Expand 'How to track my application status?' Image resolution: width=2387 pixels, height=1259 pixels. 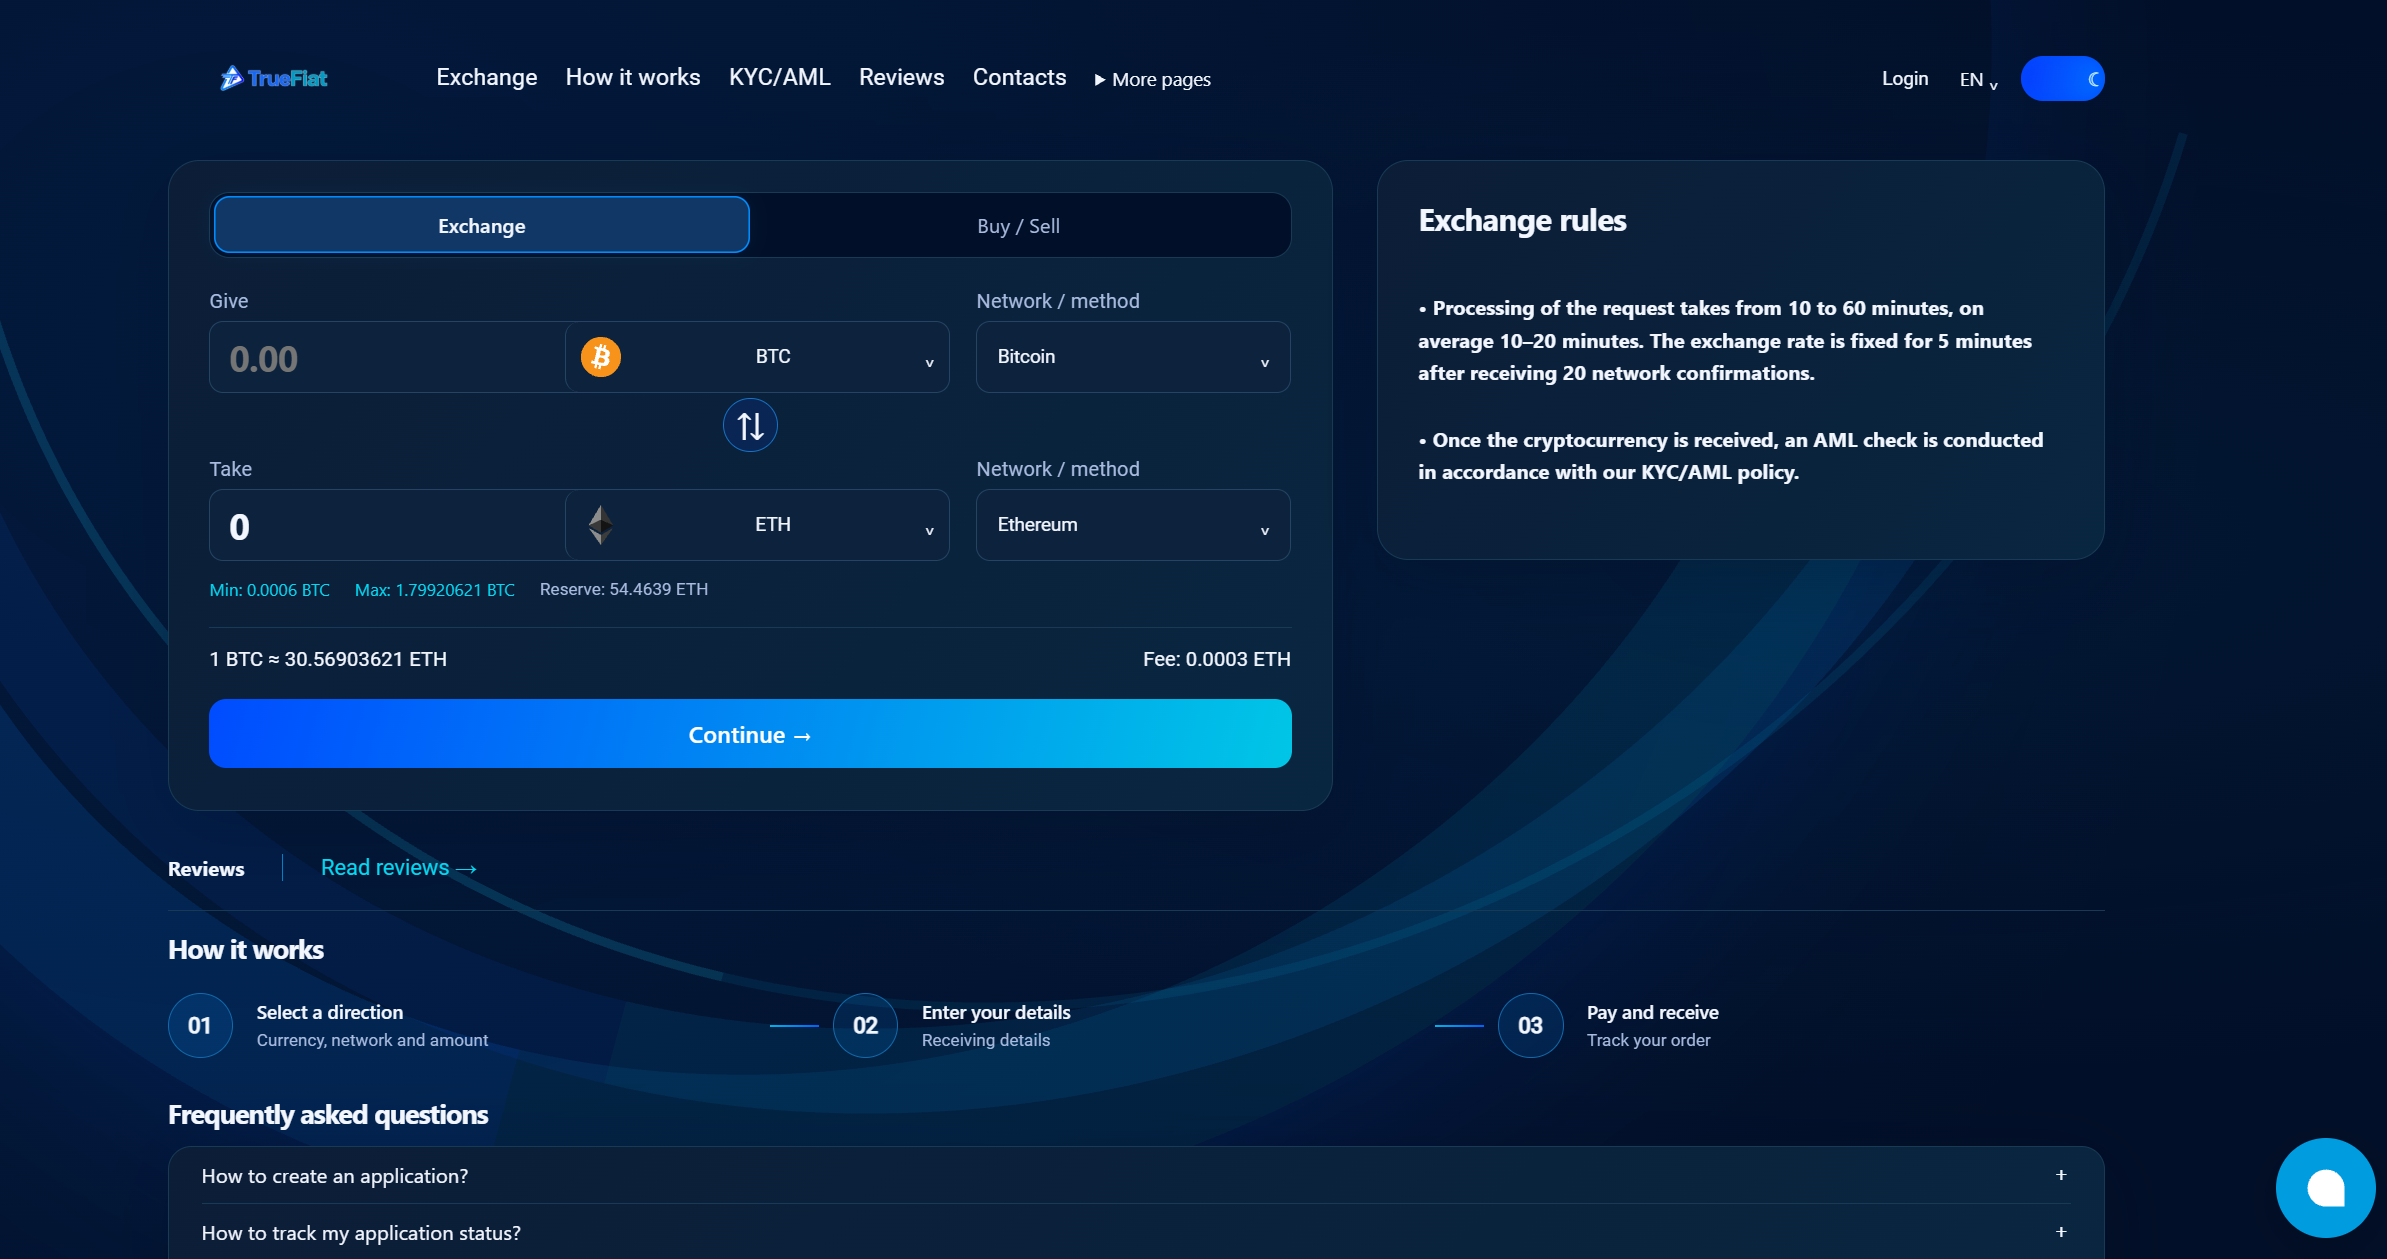pos(1136,1233)
